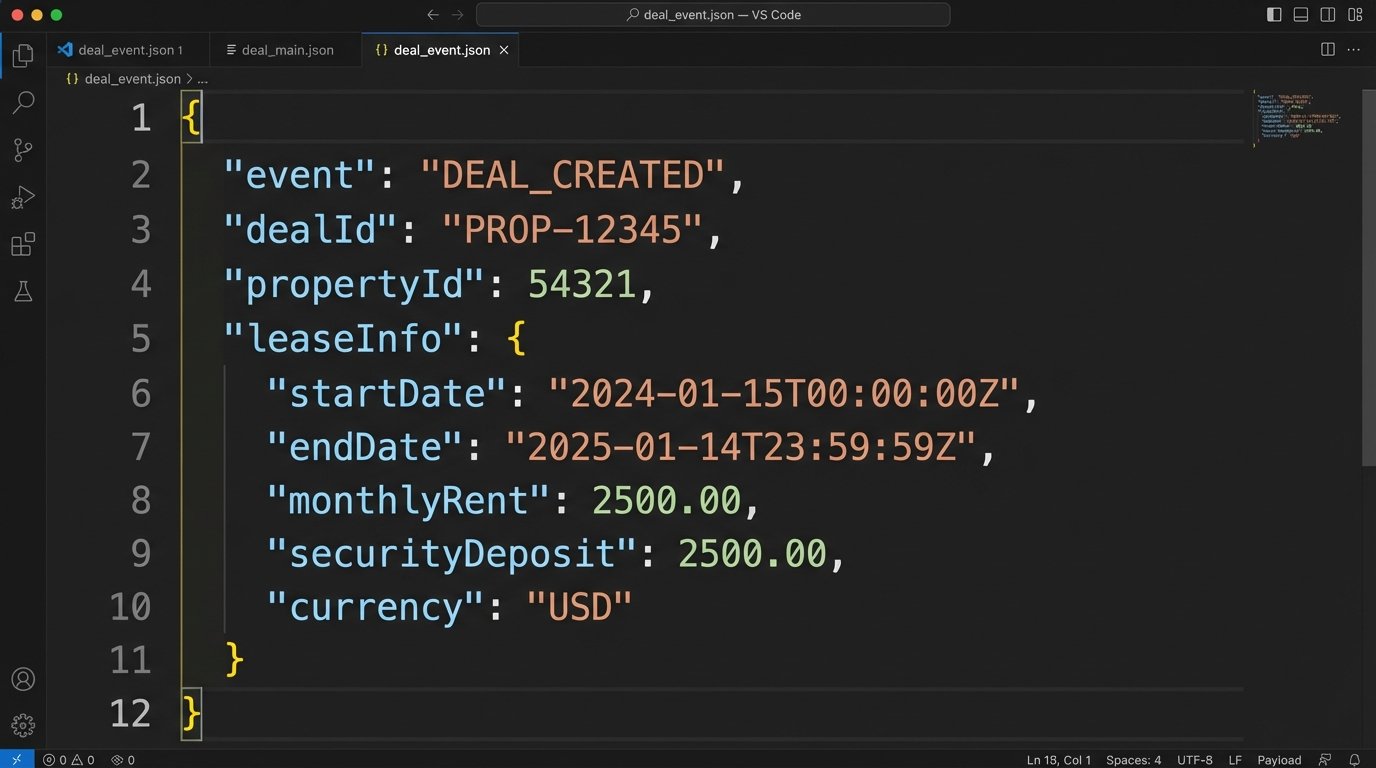The height and width of the screenshot is (768, 1376).
Task: Click the Manage gear icon
Action: pyautogui.click(x=22, y=724)
